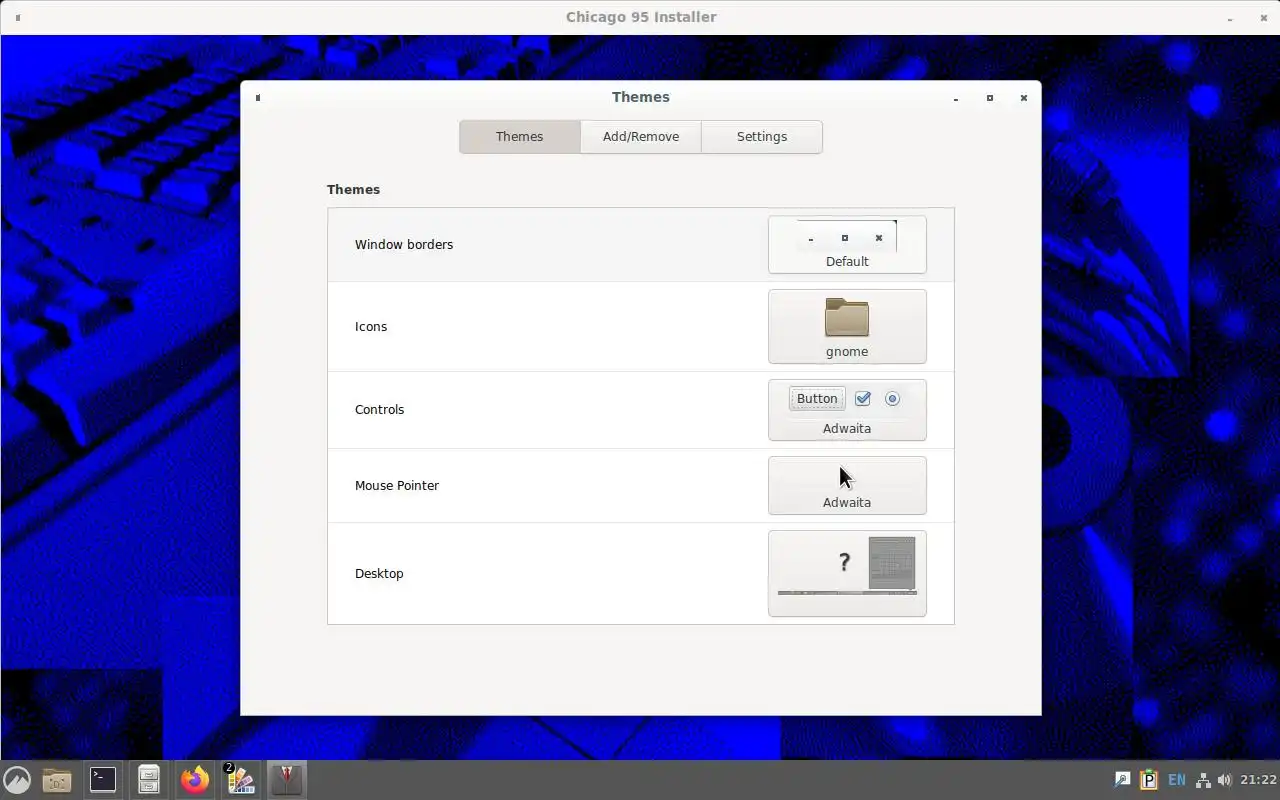This screenshot has height=800, width=1280.
Task: Open the network connections tray icon
Action: tap(1203, 780)
